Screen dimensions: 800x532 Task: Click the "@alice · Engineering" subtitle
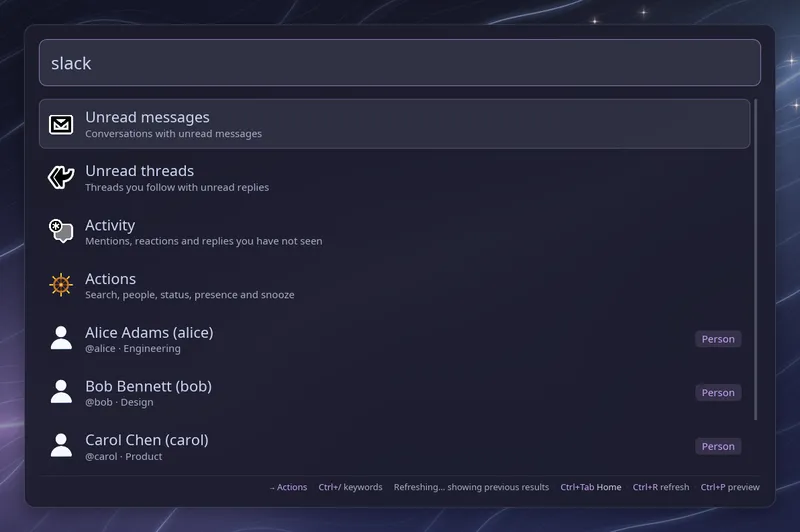[x=133, y=348]
